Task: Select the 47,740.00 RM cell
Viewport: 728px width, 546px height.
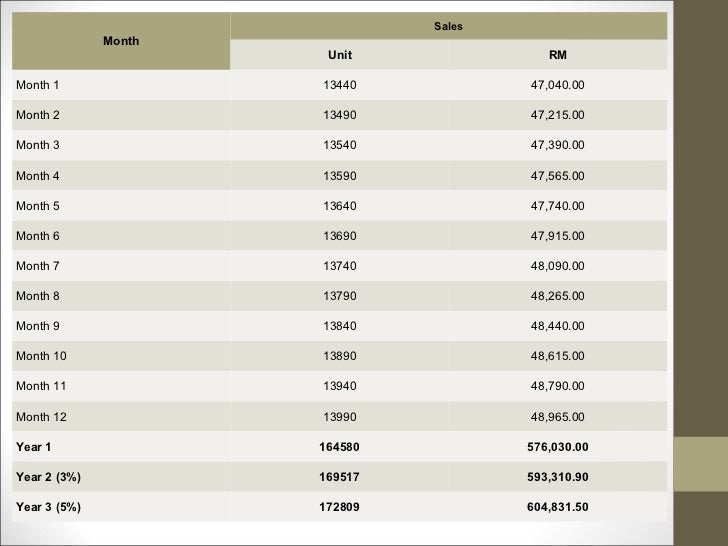Action: click(557, 206)
